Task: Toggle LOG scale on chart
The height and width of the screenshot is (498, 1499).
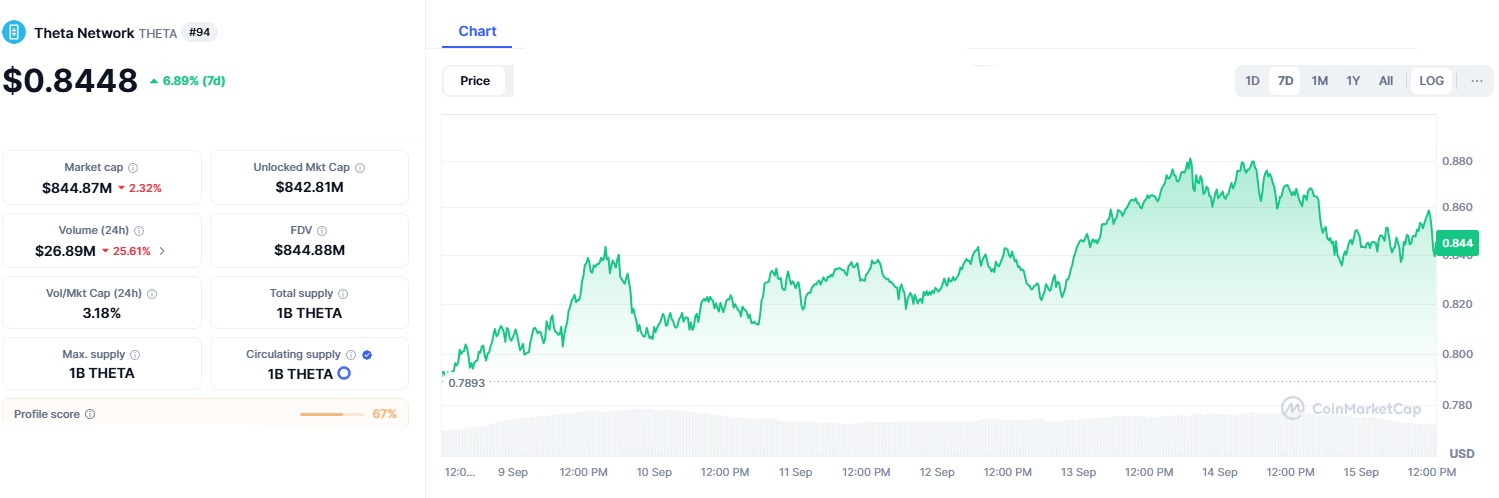Action: (x=1432, y=81)
